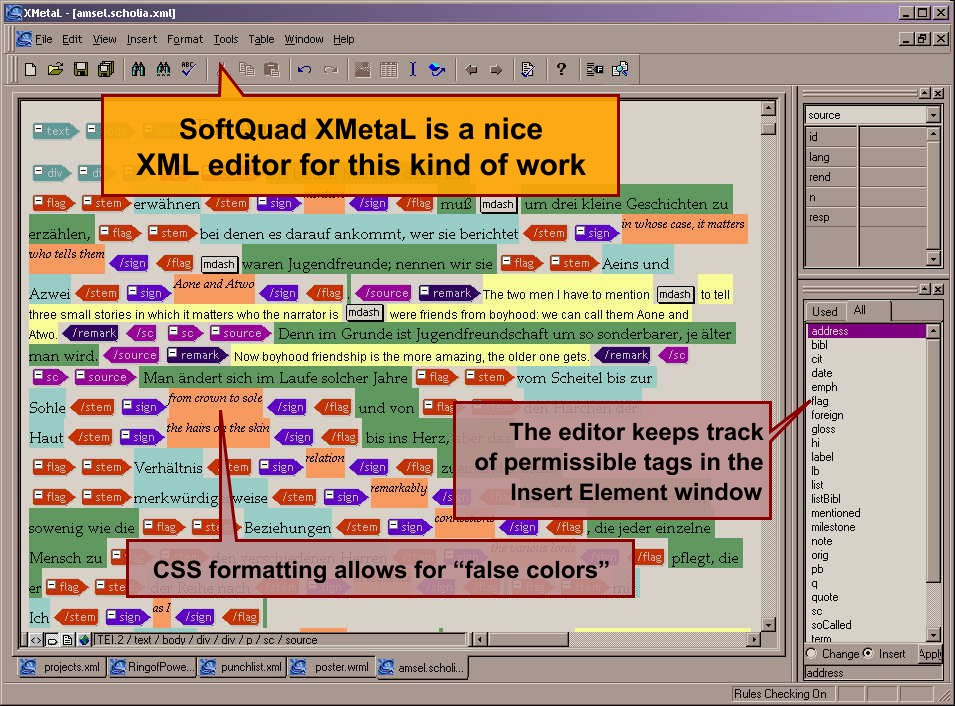
Task: Collapse the remark tag before "The two men"
Action: coord(425,292)
